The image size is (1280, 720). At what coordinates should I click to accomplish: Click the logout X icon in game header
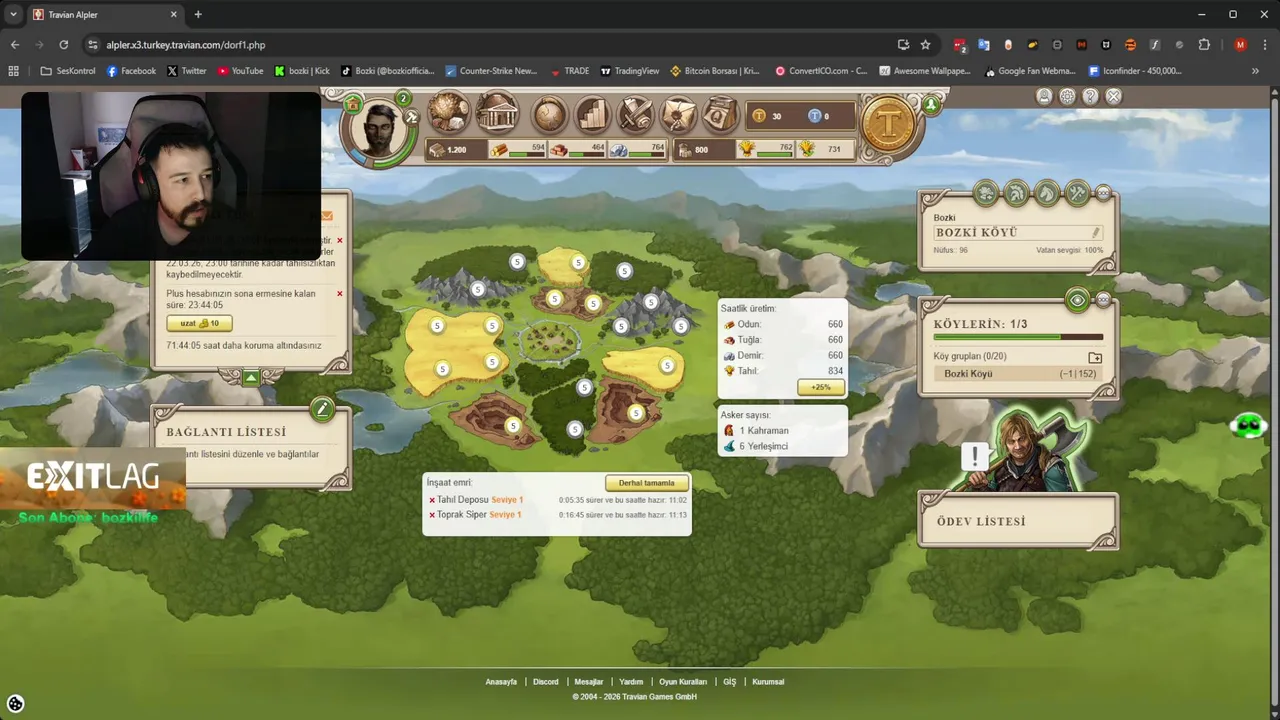click(x=1113, y=96)
